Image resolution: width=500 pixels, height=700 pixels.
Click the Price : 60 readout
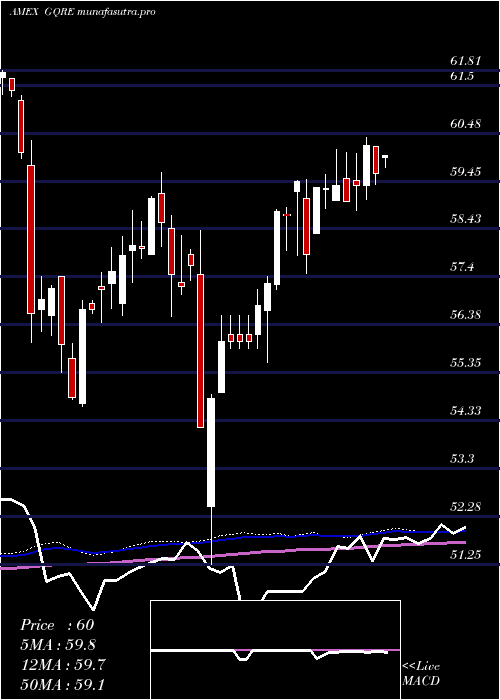(x=57, y=625)
